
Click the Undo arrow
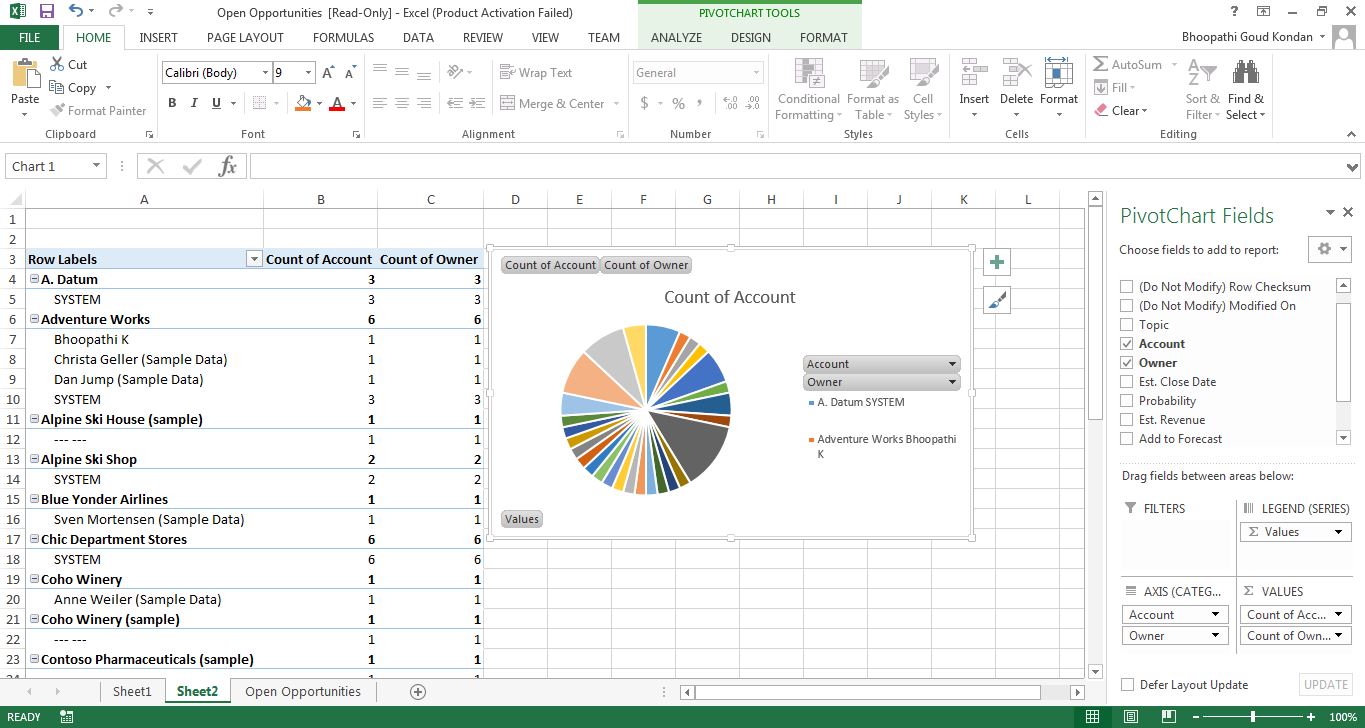(77, 12)
